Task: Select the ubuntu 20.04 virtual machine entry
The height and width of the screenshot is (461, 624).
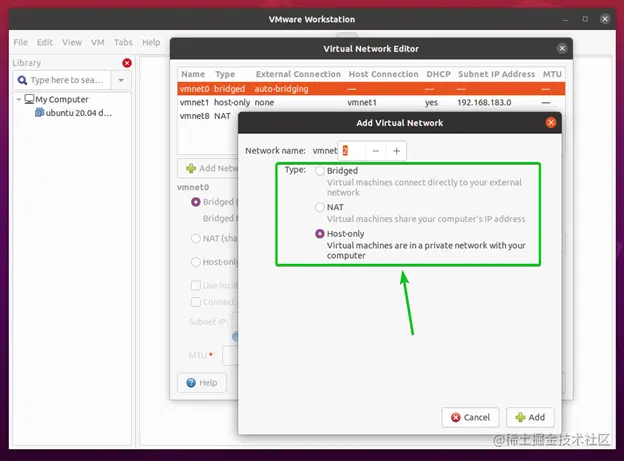Action: pyautogui.click(x=78, y=113)
